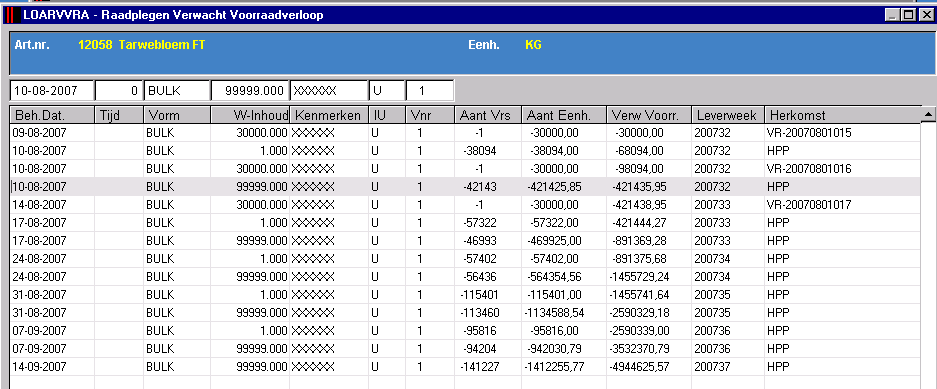Click the value -564354,56
Viewport: 937px width, 389px height.
pos(554,277)
